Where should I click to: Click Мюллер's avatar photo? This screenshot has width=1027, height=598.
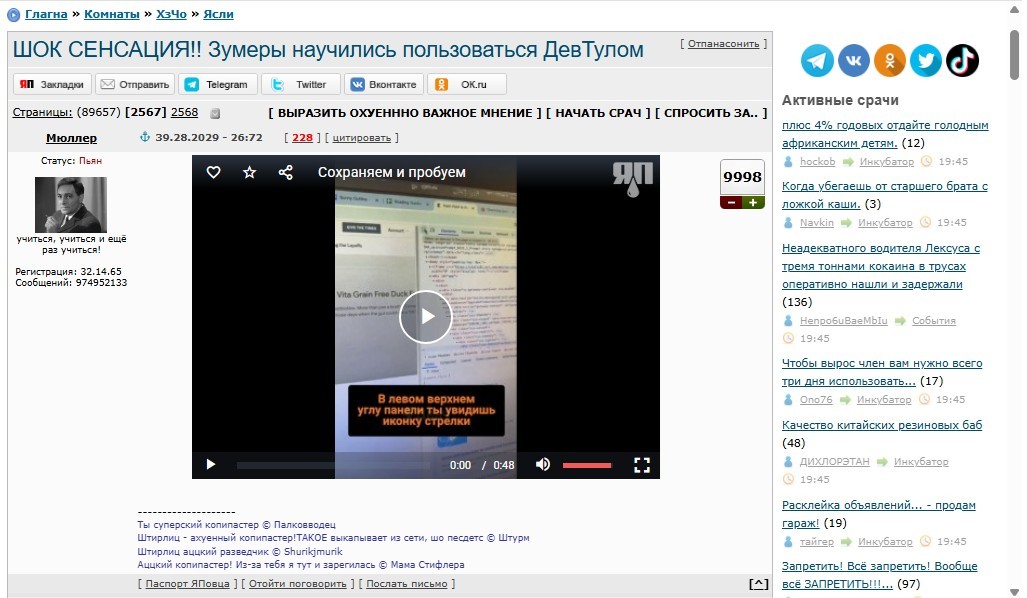pyautogui.click(x=71, y=204)
